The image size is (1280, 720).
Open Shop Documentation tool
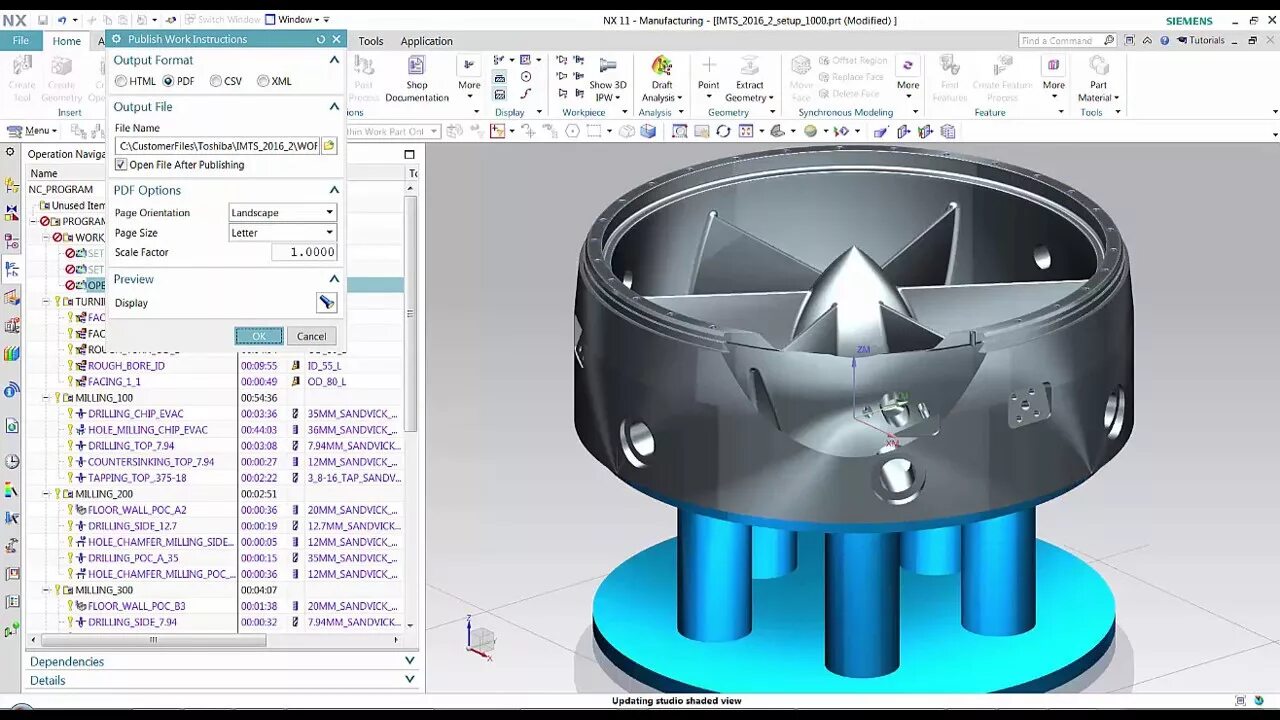click(417, 79)
